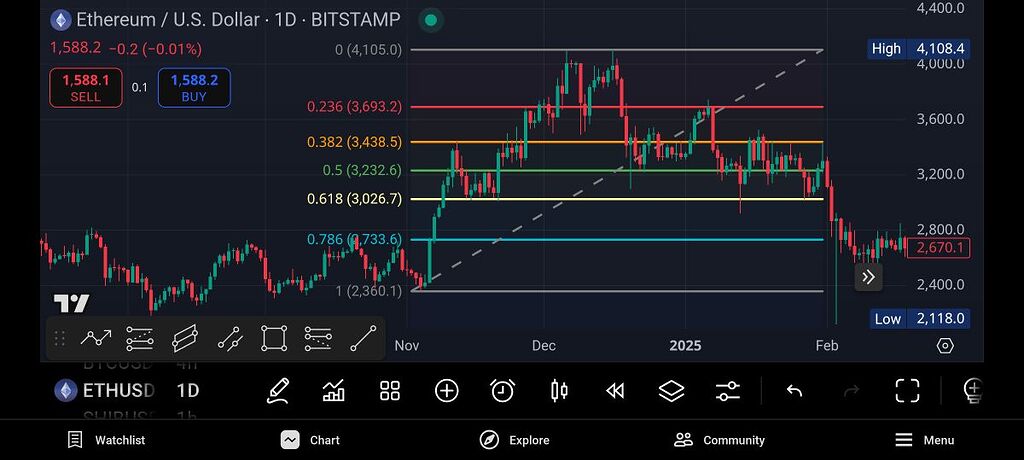Image resolution: width=1024 pixels, height=460 pixels.
Task: Switch to the Chart tab
Action: (310, 440)
